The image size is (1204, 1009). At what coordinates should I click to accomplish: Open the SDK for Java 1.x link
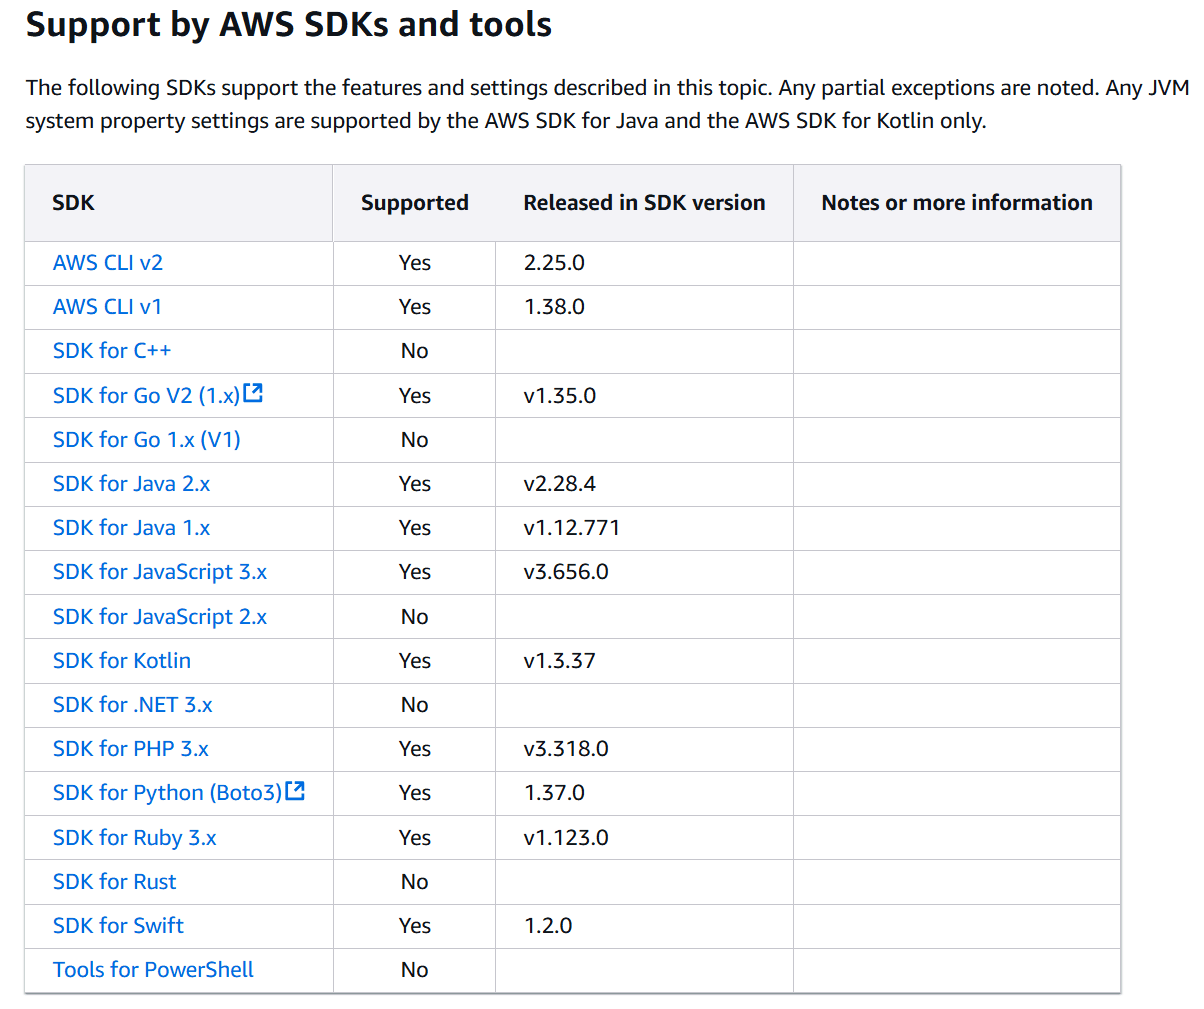click(x=132, y=528)
